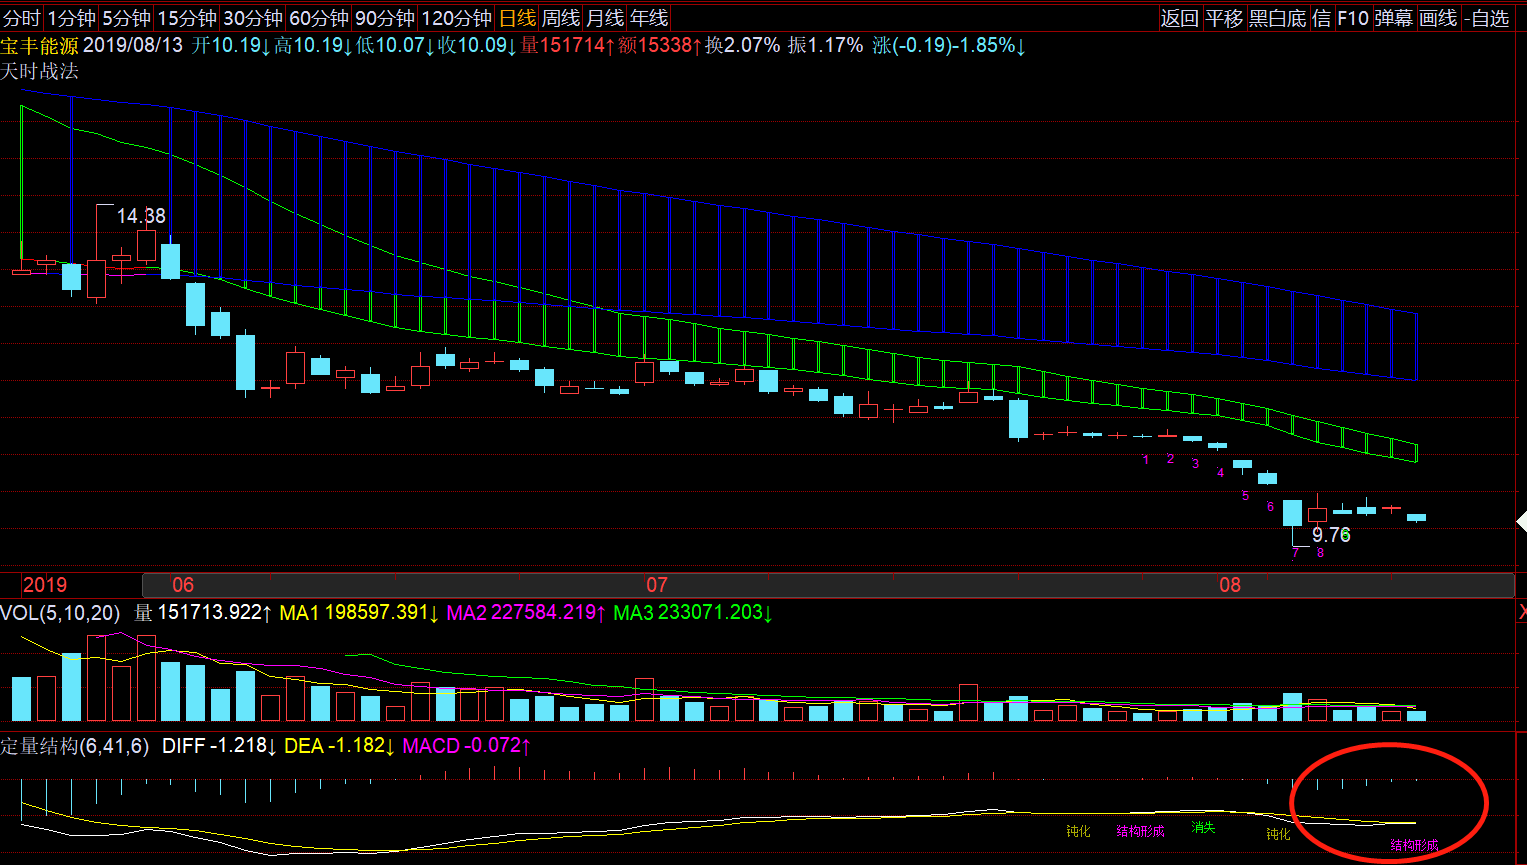
Task: Switch to 月线 monthly chart
Action: (605, 18)
